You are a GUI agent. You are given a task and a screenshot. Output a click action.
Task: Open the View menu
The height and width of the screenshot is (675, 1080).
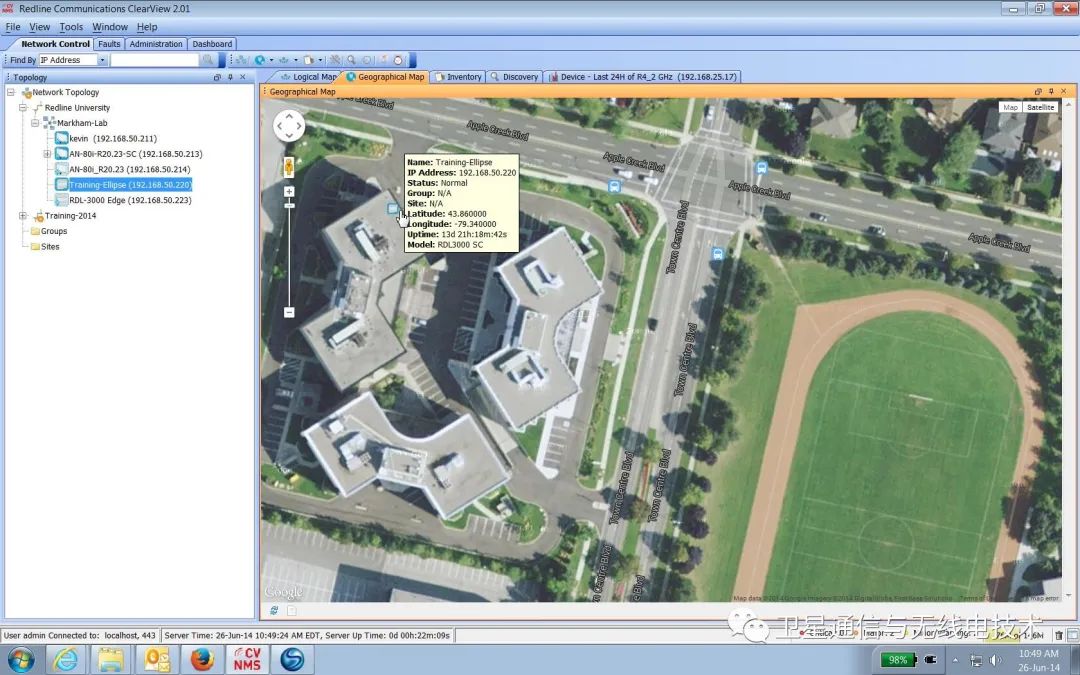pyautogui.click(x=39, y=27)
